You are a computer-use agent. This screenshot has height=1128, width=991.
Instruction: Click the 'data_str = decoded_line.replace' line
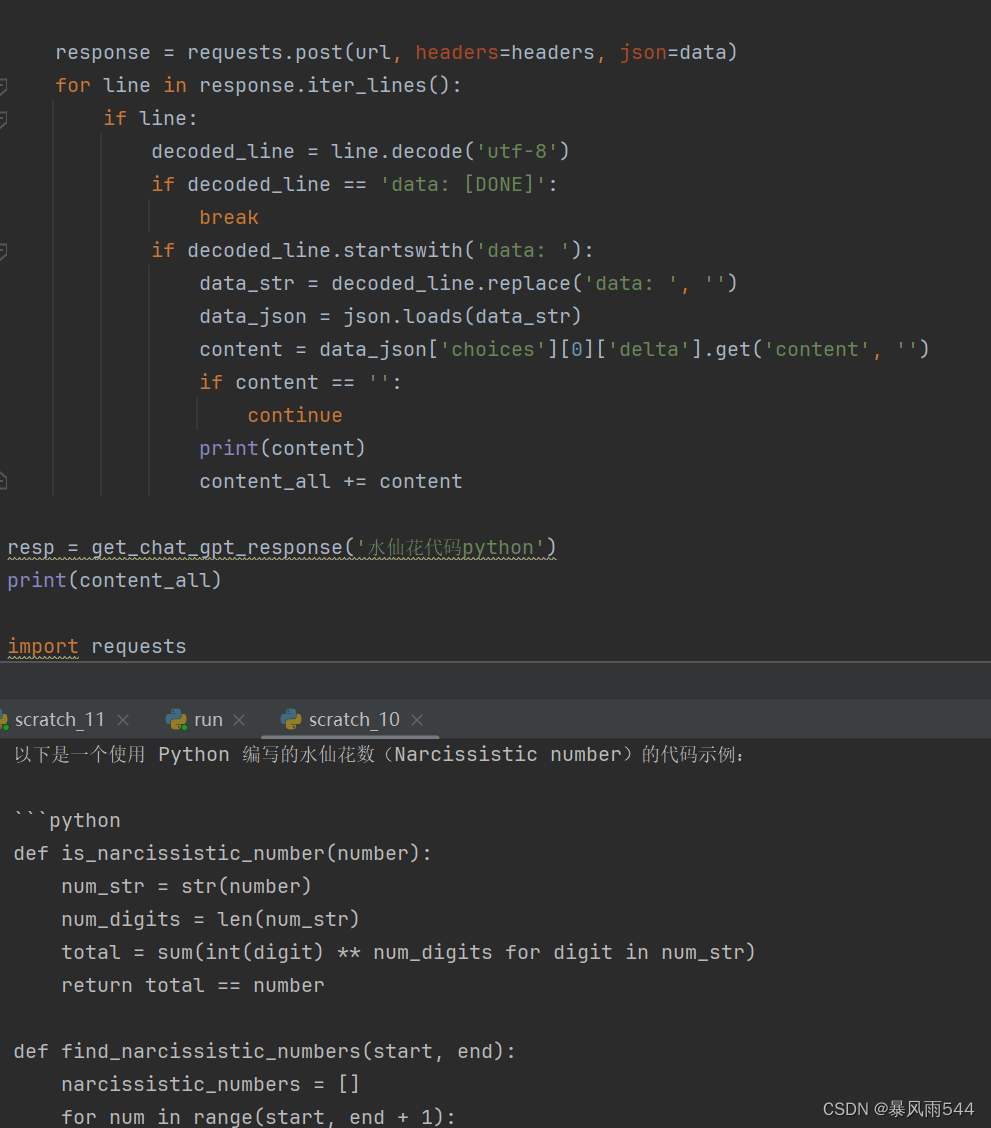[468, 283]
